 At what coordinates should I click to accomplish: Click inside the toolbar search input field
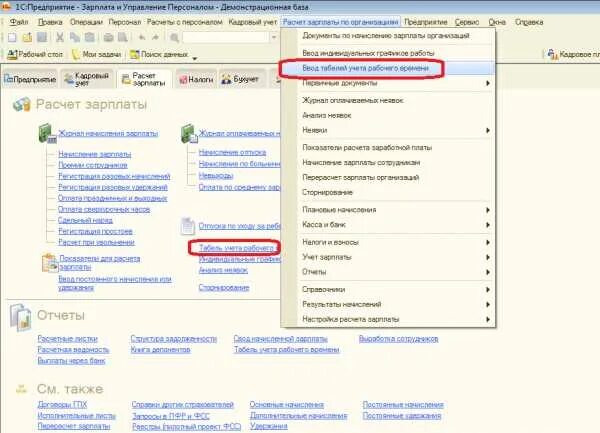pyautogui.click(x=226, y=37)
